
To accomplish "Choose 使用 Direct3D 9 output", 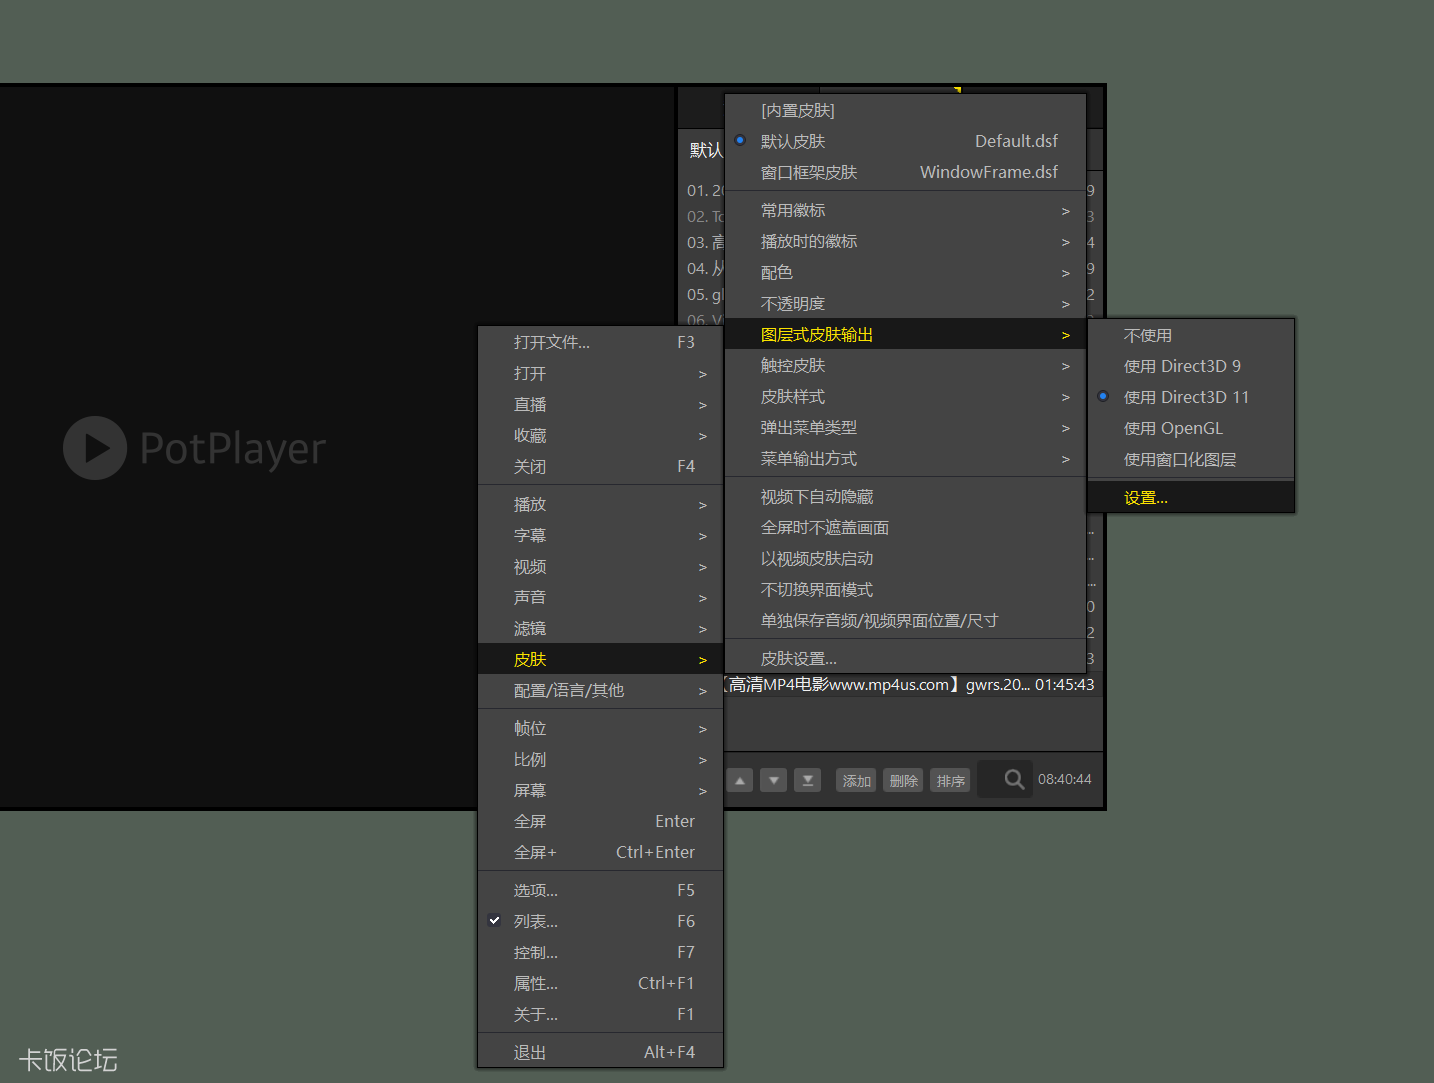I will 1191,366.
